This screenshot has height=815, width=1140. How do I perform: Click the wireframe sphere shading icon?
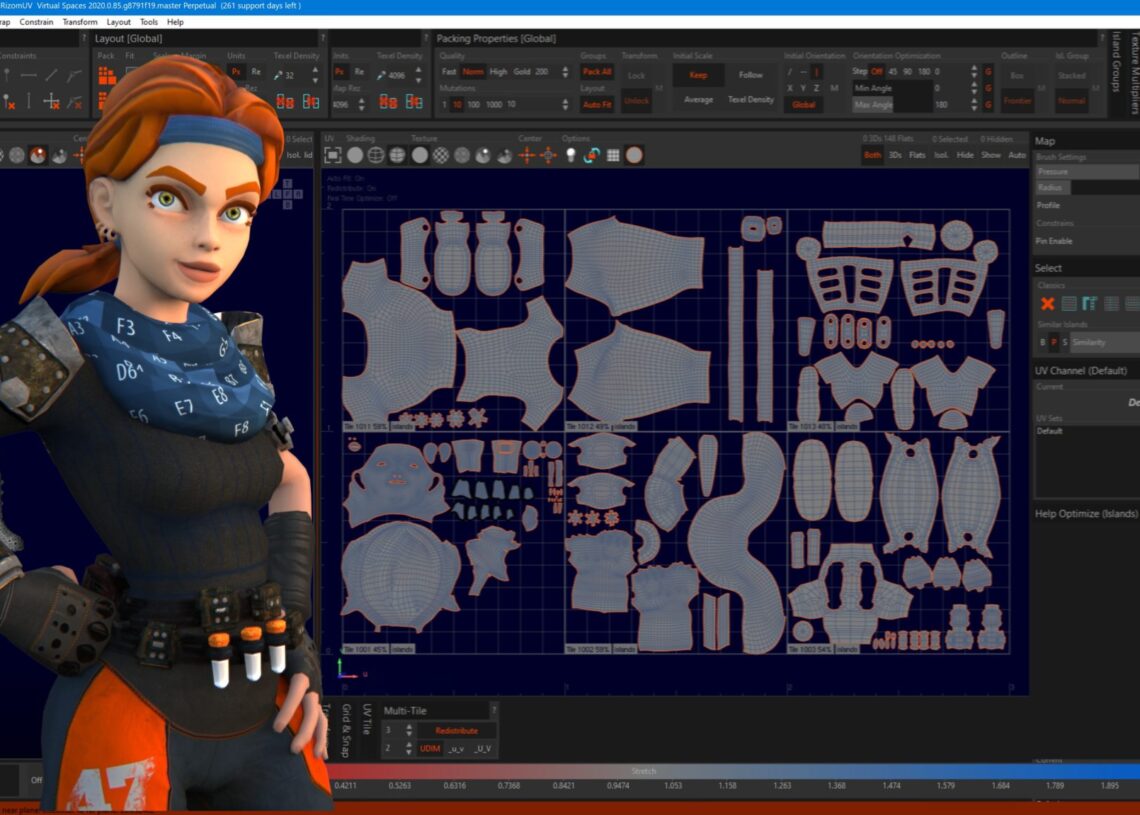click(376, 155)
